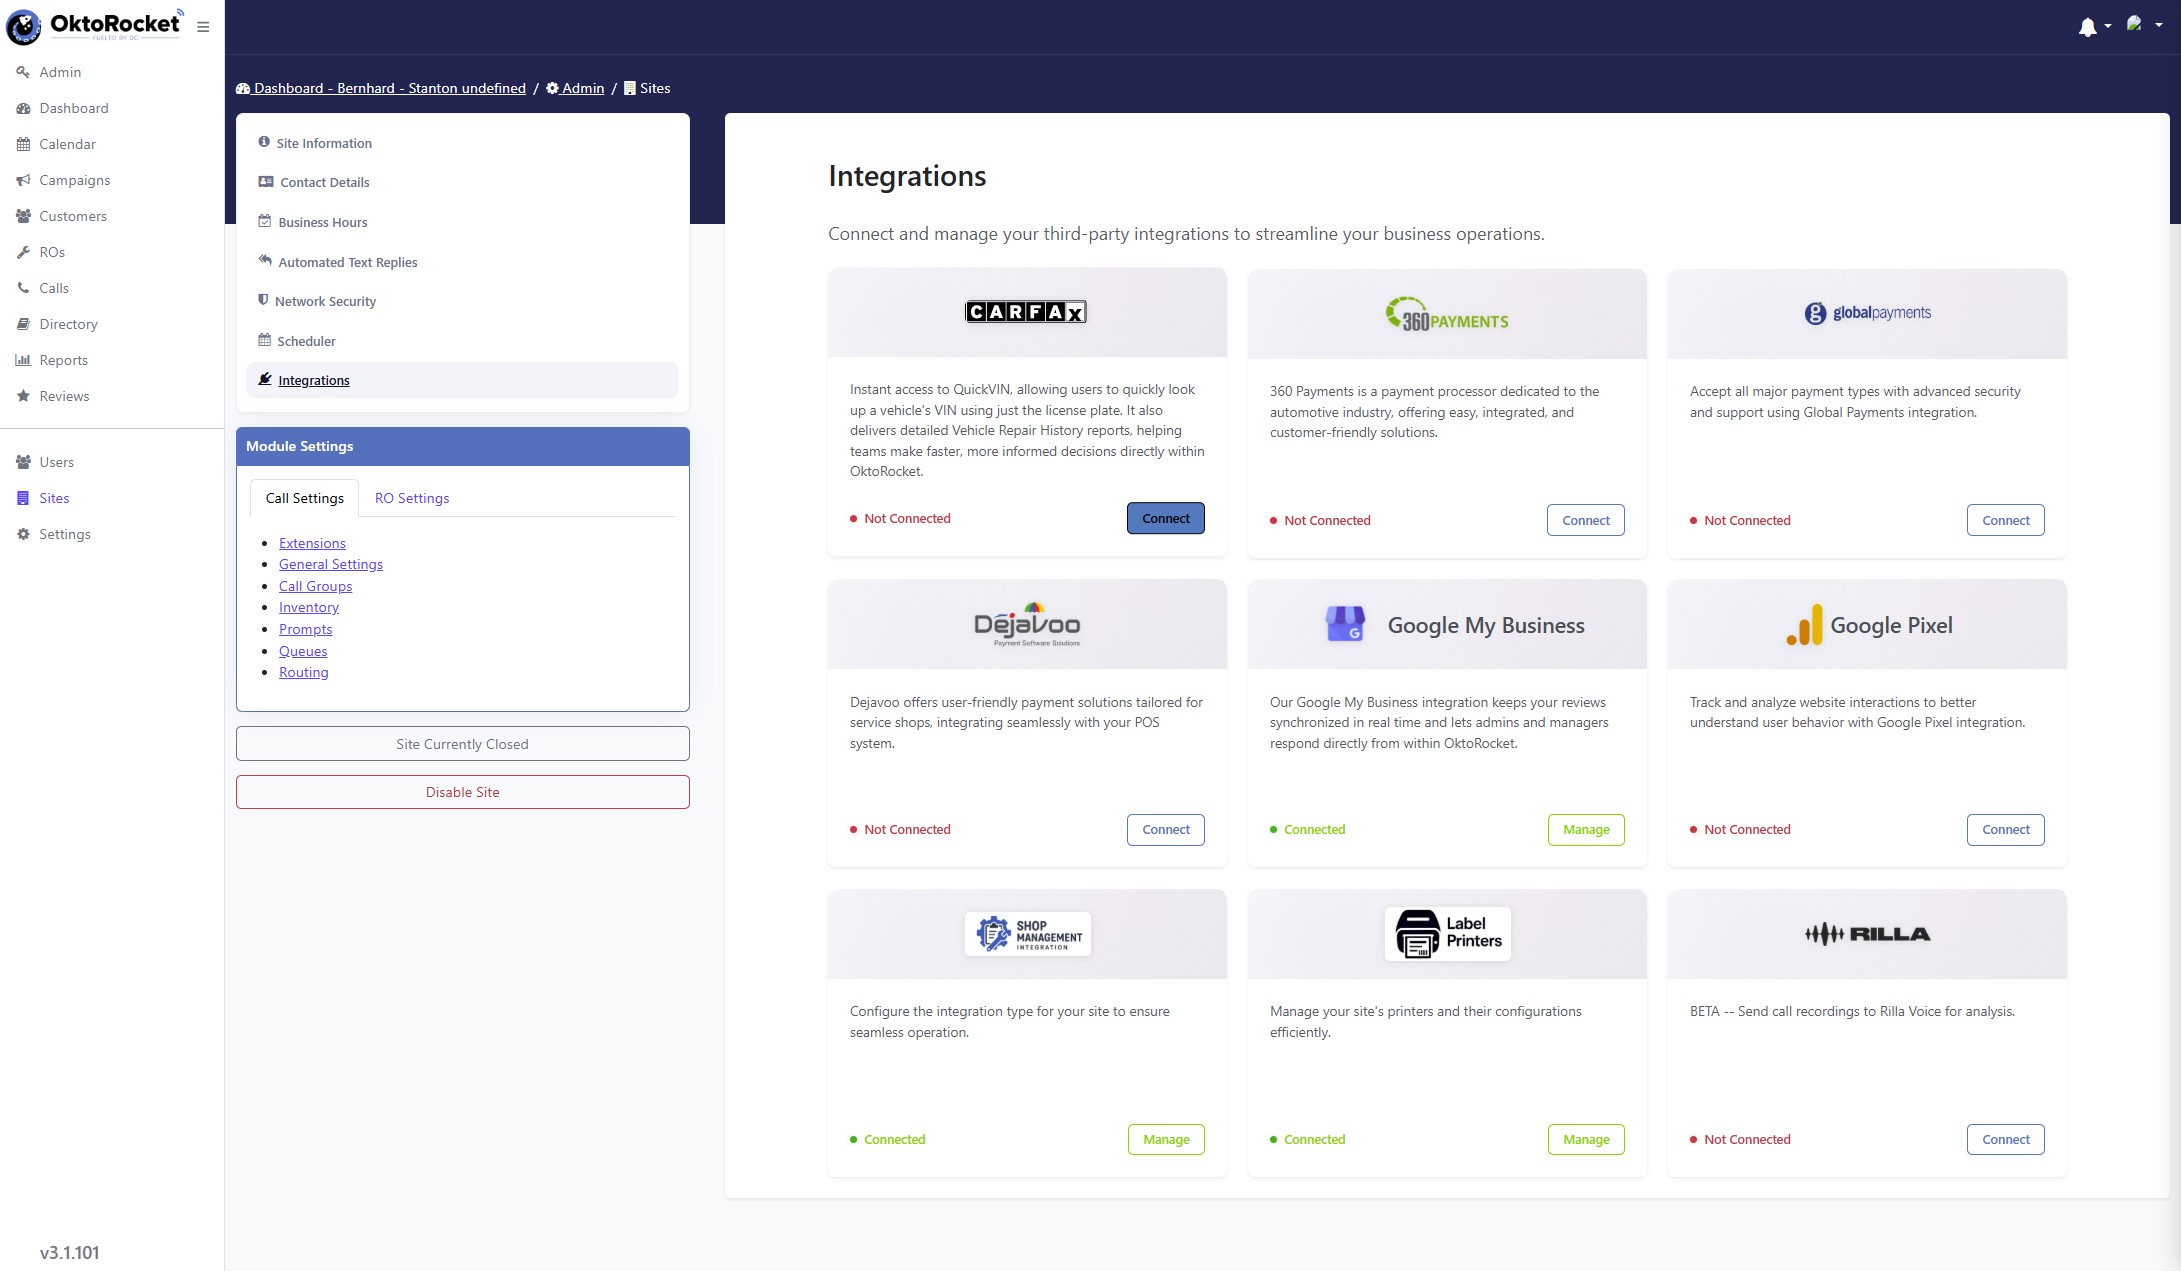Open the Queues link
This screenshot has width=2181, height=1271.
click(303, 651)
